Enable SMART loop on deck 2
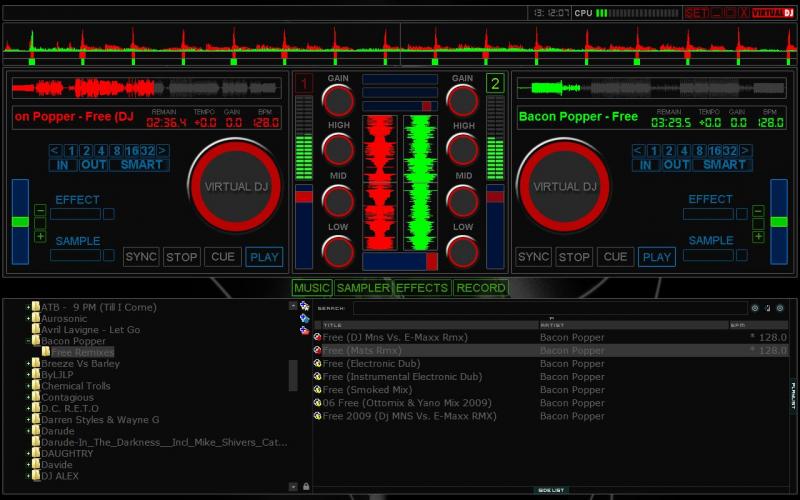 [722, 165]
